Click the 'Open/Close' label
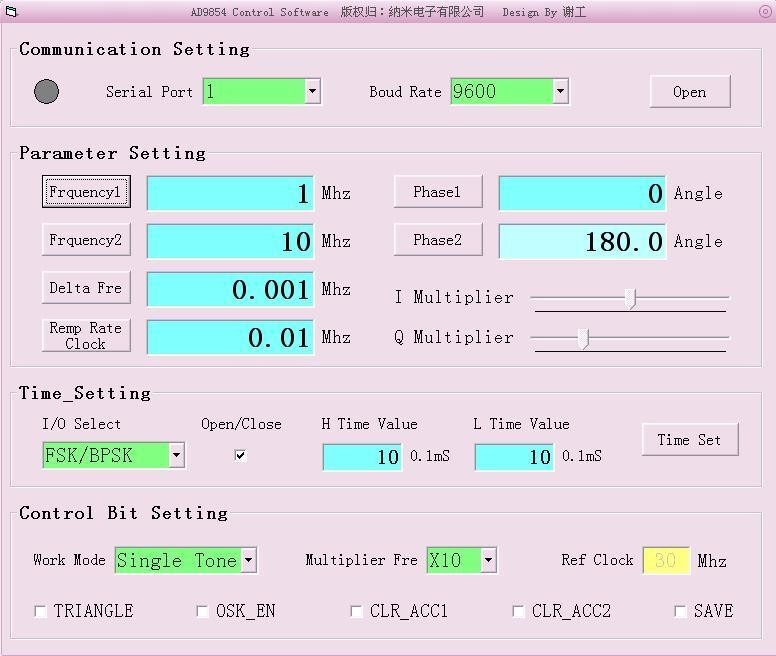This screenshot has width=776, height=656. pyautogui.click(x=242, y=424)
